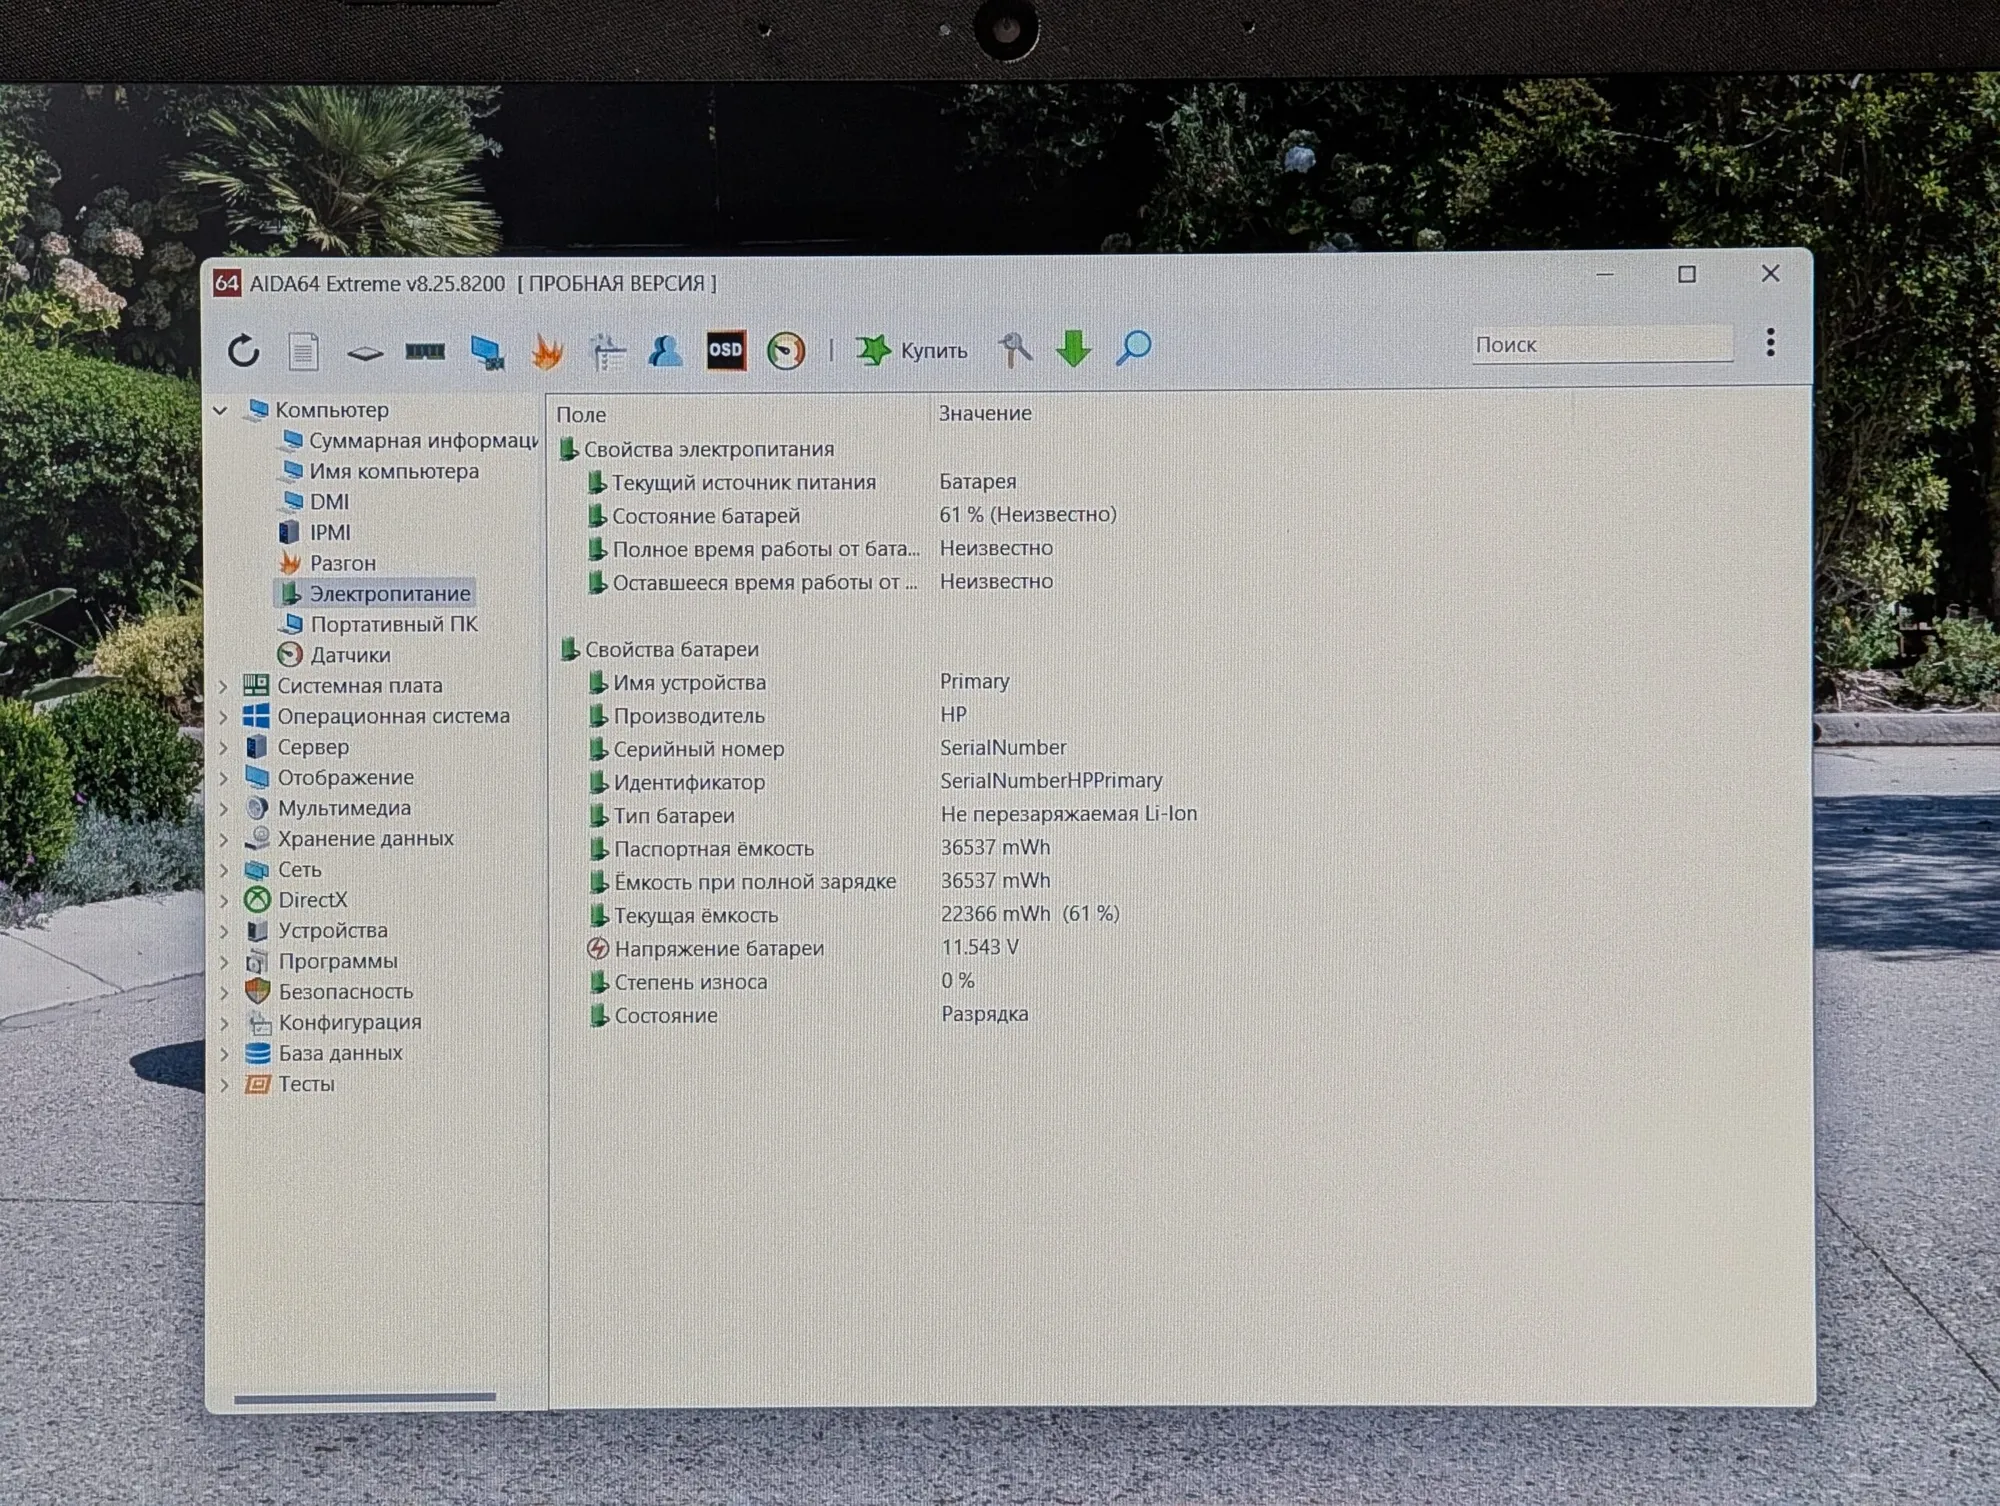
Task: Open the memory benchmark RAM icon
Action: pyautogui.click(x=425, y=351)
